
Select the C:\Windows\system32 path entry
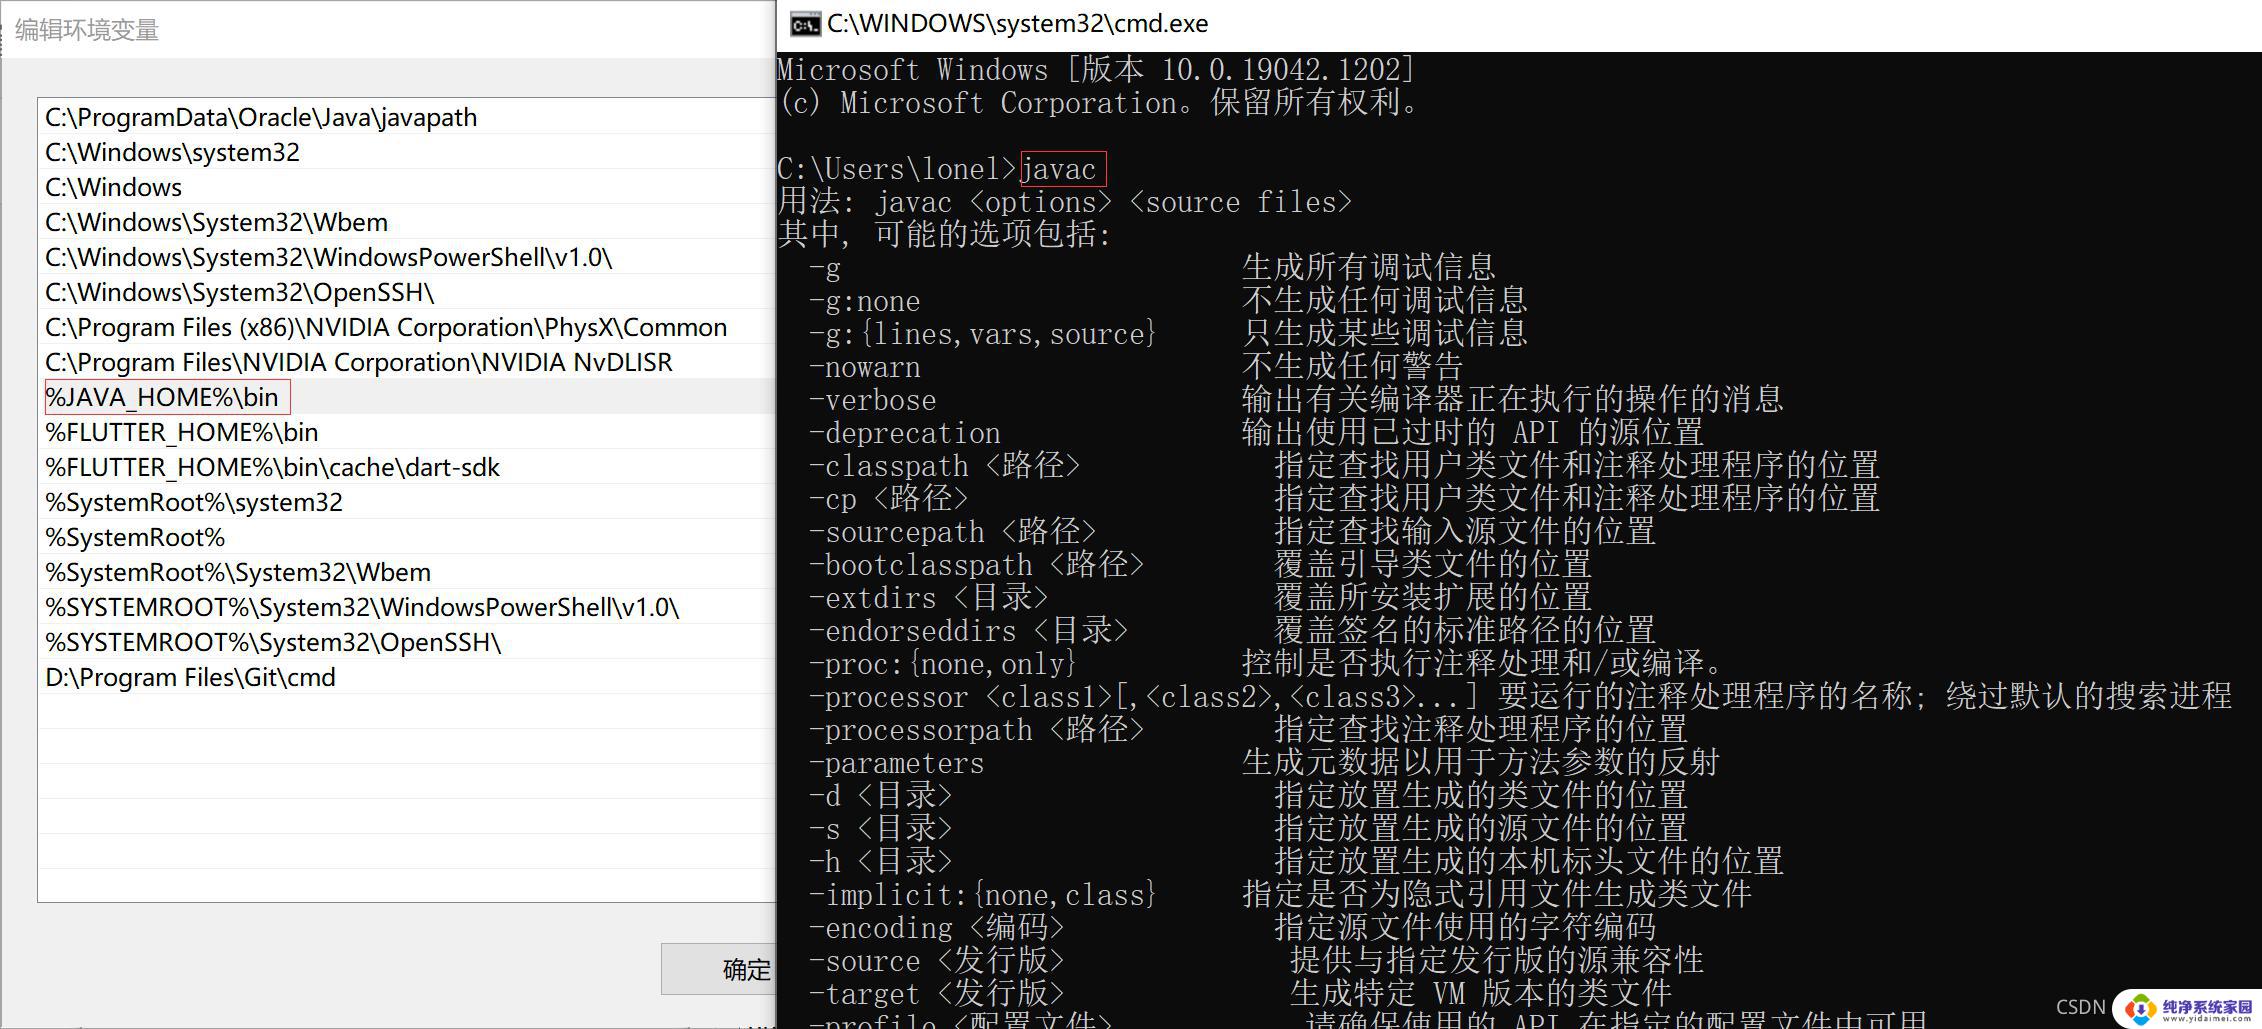pyautogui.click(x=406, y=152)
